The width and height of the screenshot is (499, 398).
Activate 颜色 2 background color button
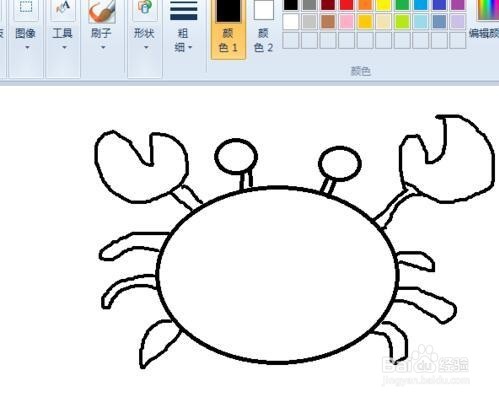point(263,28)
